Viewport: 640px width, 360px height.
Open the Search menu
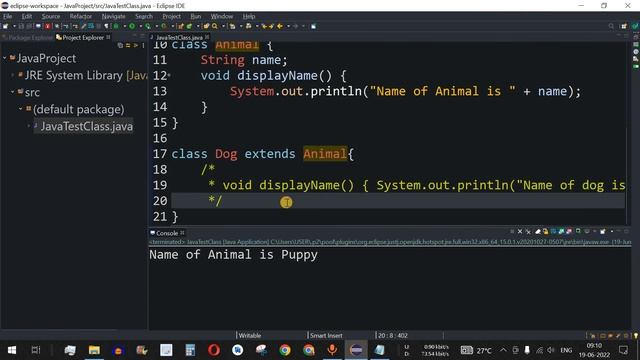144,16
